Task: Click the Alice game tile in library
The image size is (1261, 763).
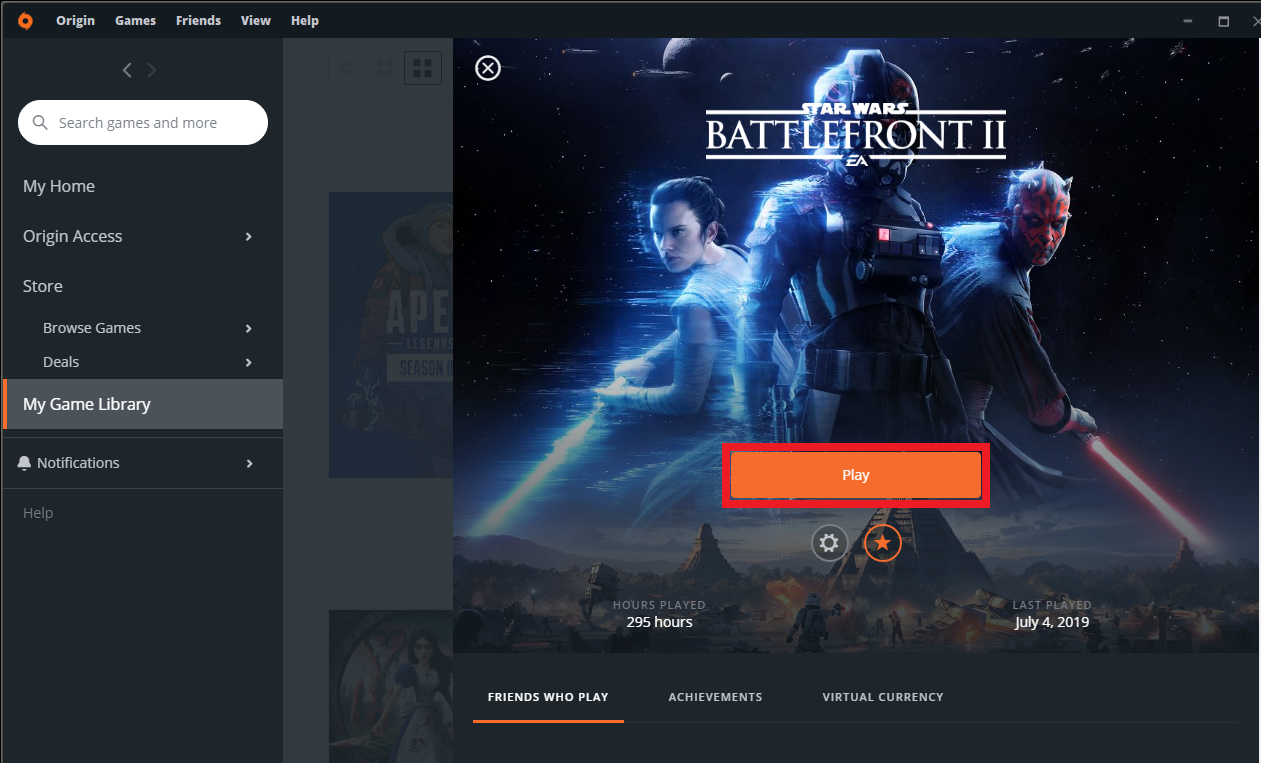Action: (x=391, y=686)
